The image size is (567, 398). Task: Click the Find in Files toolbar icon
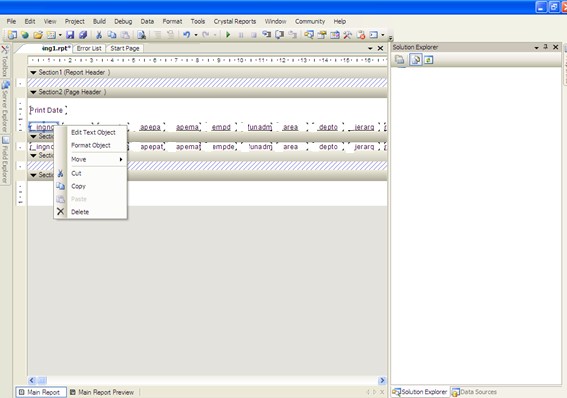click(x=141, y=35)
